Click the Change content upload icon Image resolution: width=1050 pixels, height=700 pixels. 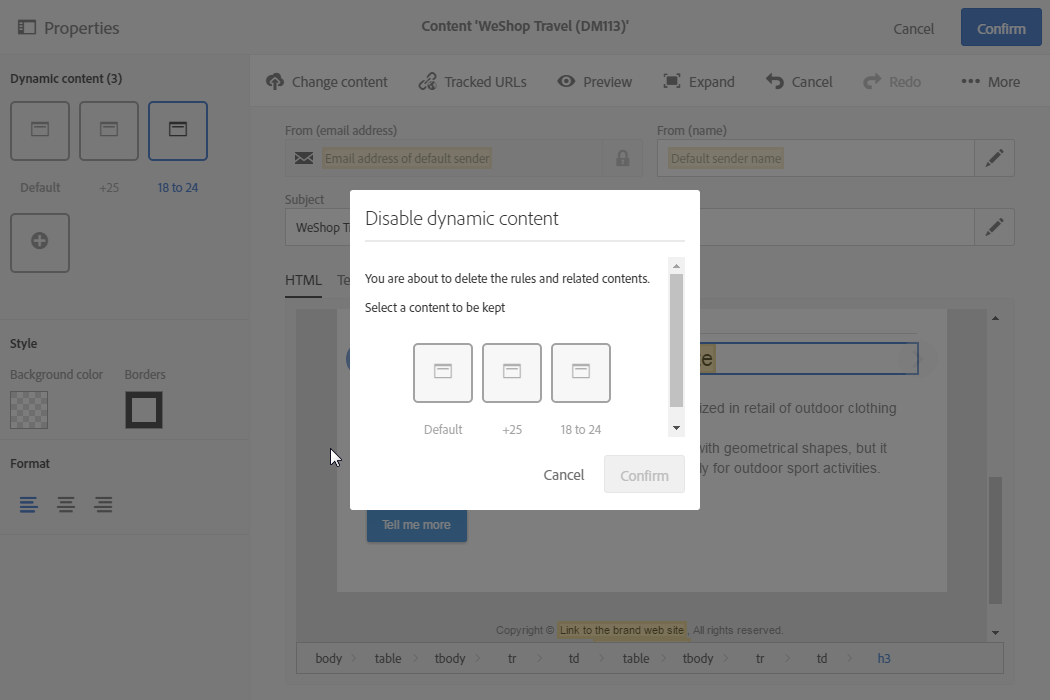pos(275,82)
